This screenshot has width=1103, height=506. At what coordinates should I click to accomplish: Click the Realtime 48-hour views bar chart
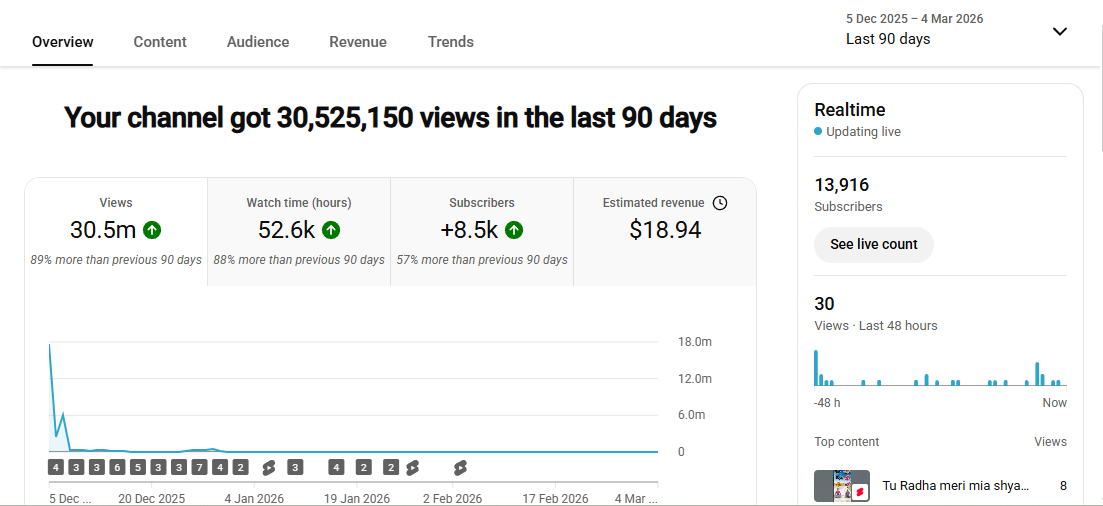pyautogui.click(x=940, y=368)
